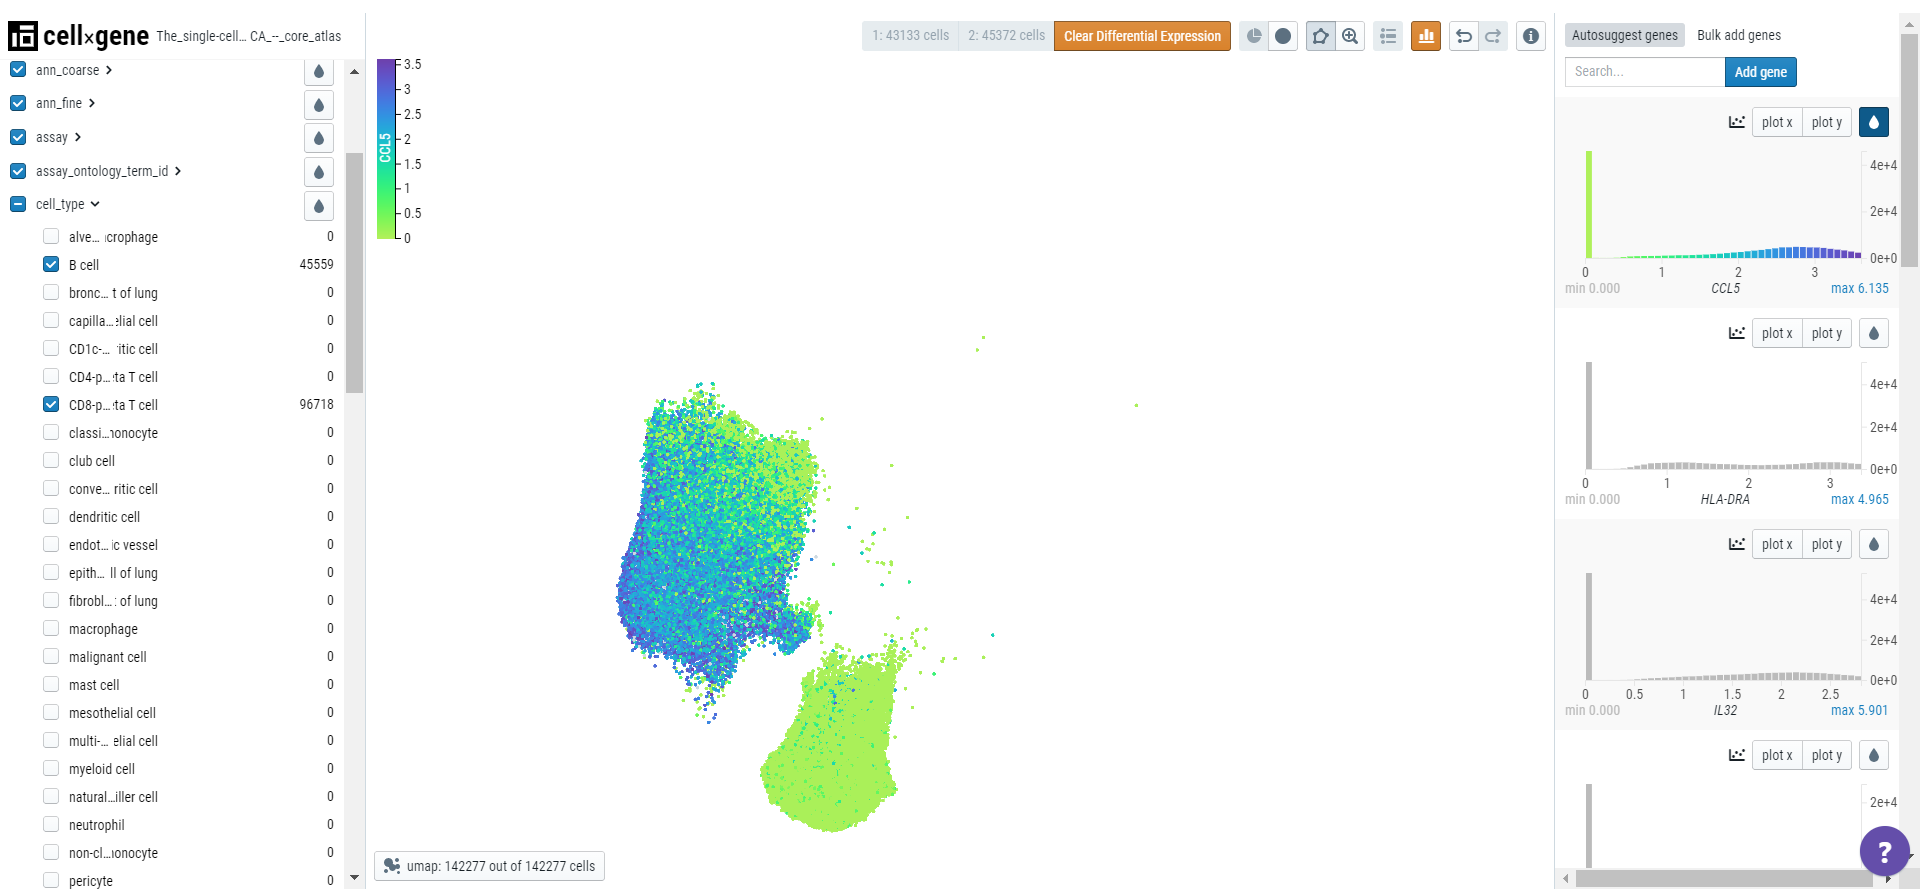Color by assay droplet icon
Image resolution: width=1920 pixels, height=889 pixels.
(319, 138)
